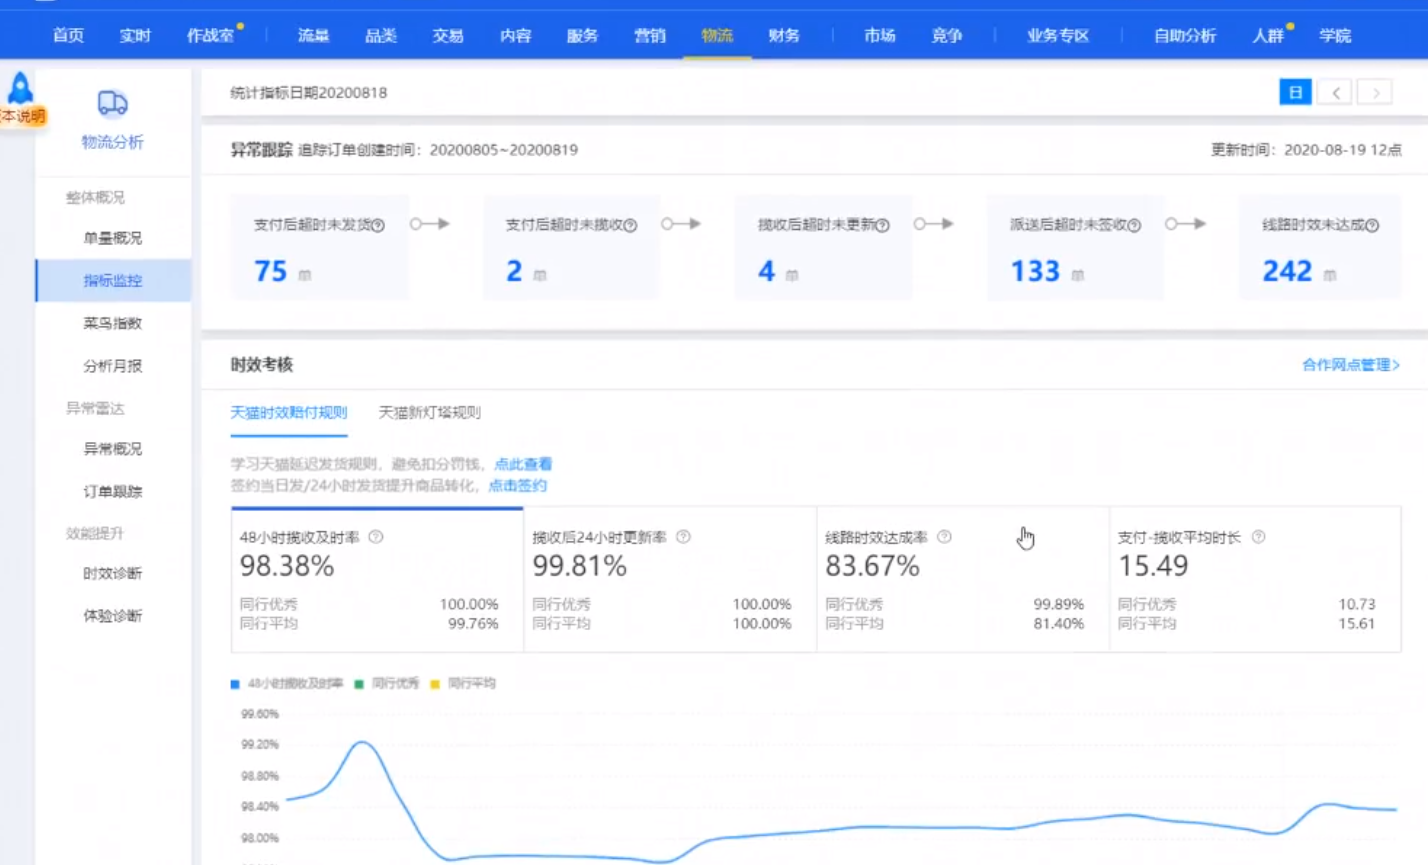Open 人群 in the top menu
1428x865 pixels.
[x=1268, y=36]
